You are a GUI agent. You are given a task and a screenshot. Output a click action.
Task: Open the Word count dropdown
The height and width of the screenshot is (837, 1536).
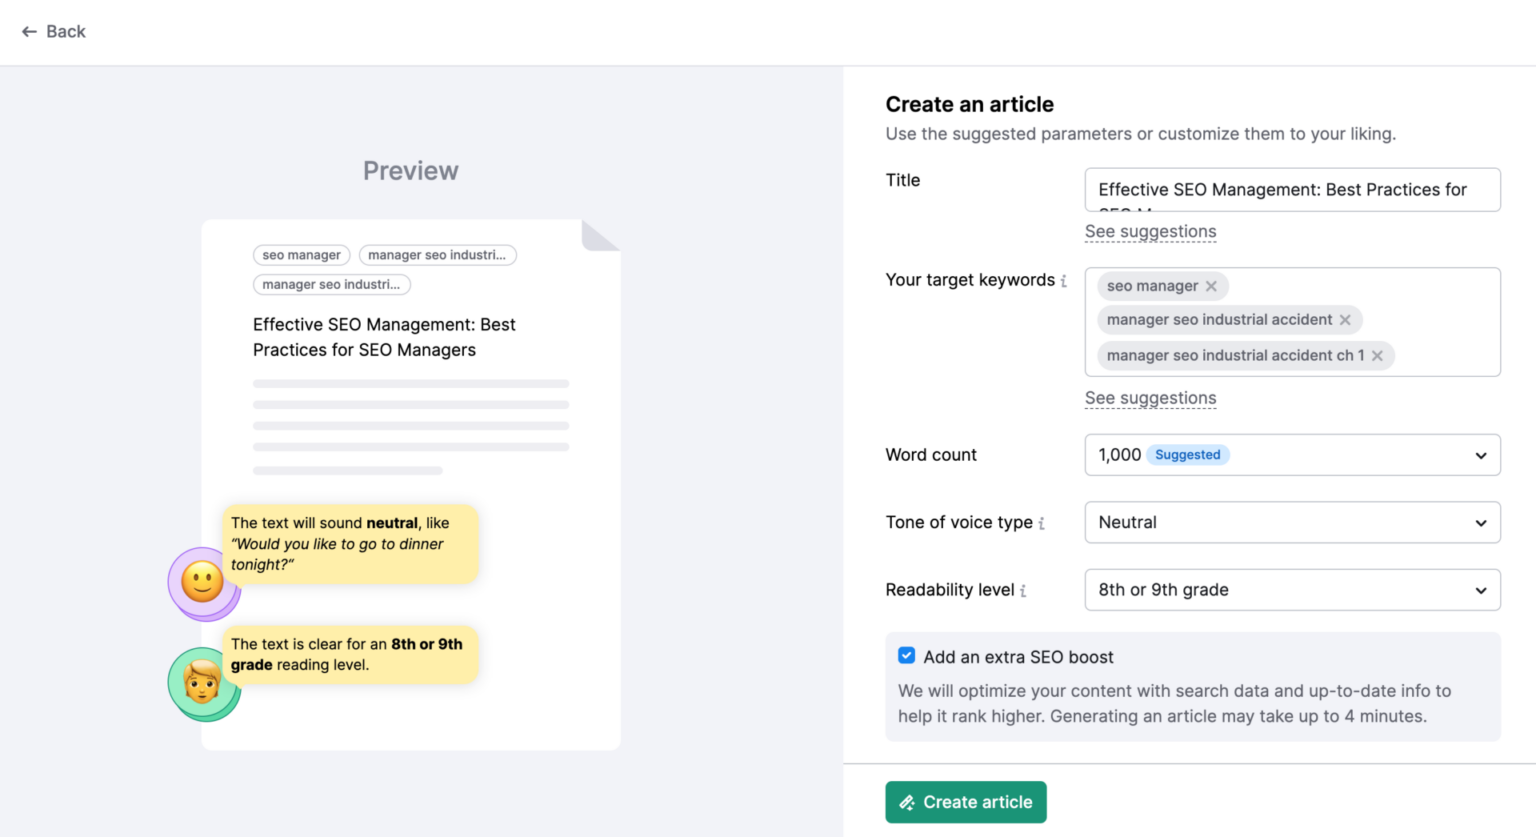[1292, 455]
